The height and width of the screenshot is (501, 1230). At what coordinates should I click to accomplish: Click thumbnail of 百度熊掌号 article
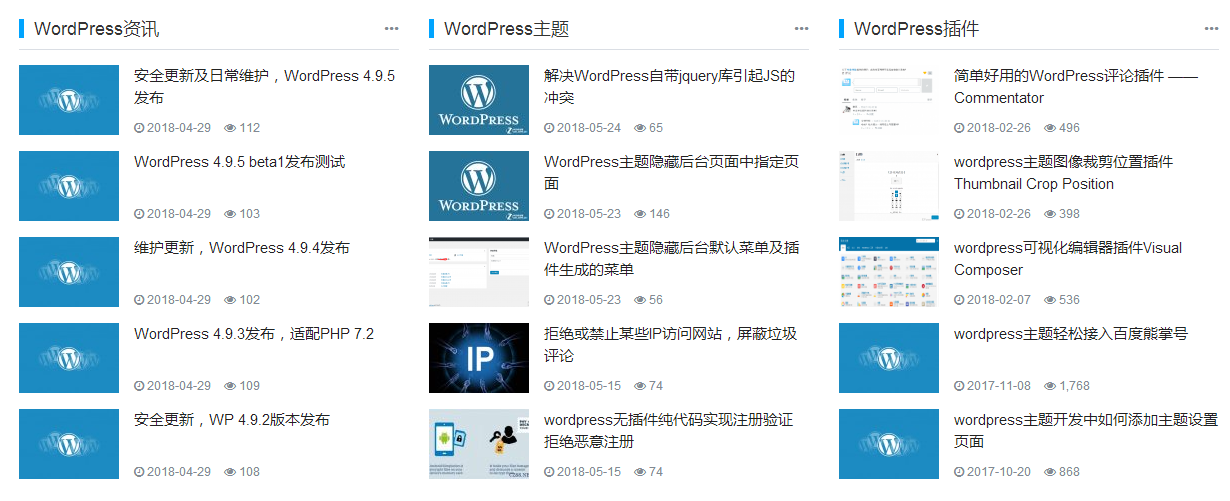[x=889, y=358]
